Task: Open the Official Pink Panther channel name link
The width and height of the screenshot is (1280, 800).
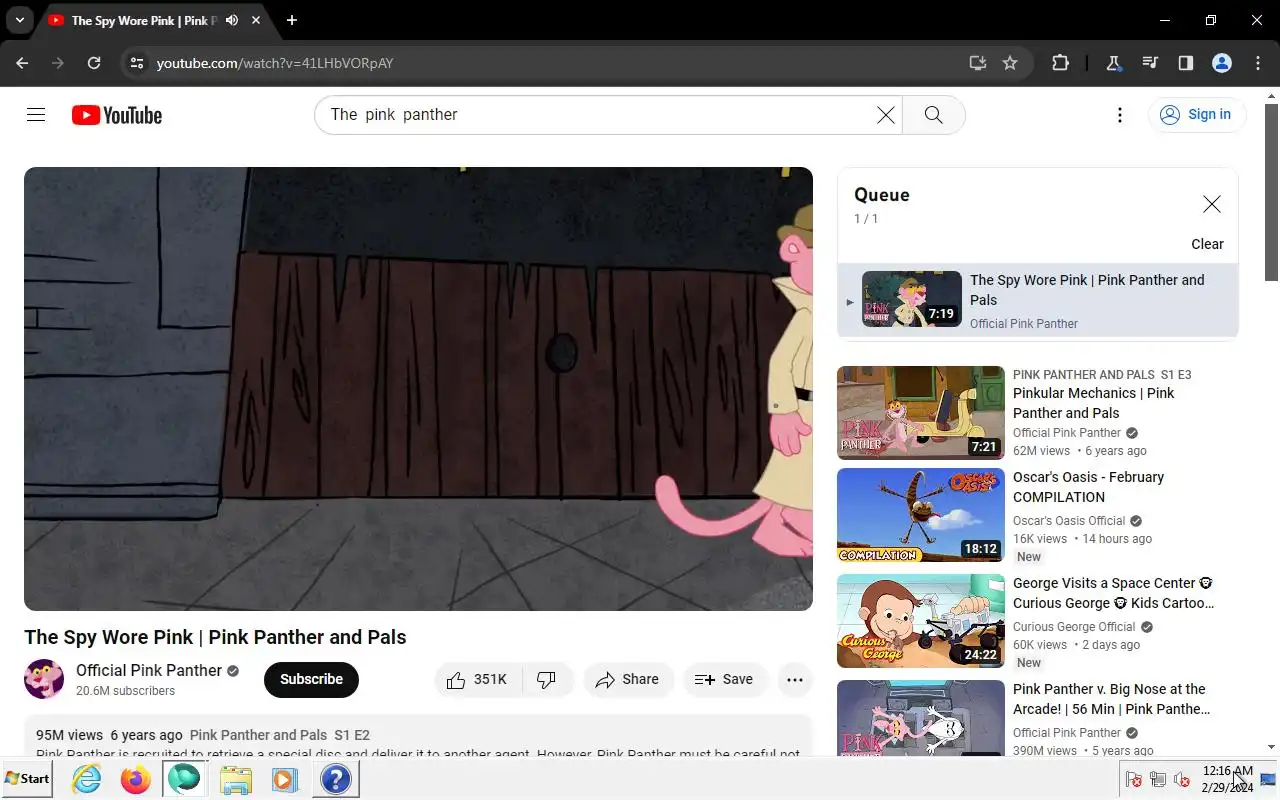Action: (149, 670)
